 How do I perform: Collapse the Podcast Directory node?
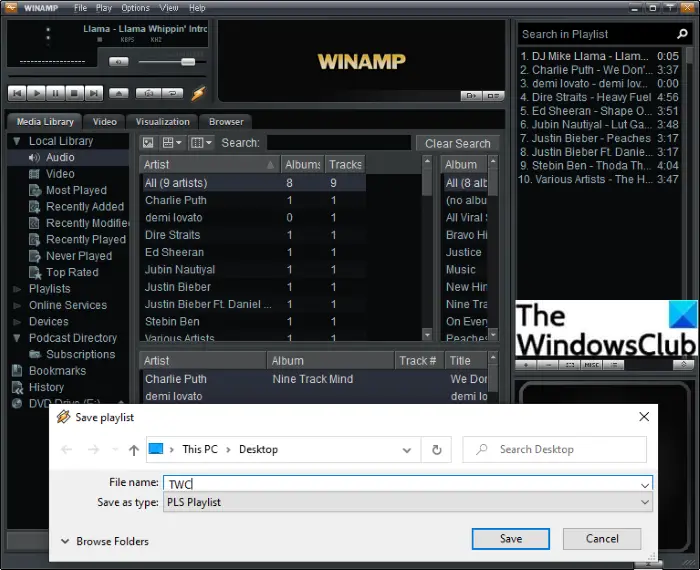(17, 338)
